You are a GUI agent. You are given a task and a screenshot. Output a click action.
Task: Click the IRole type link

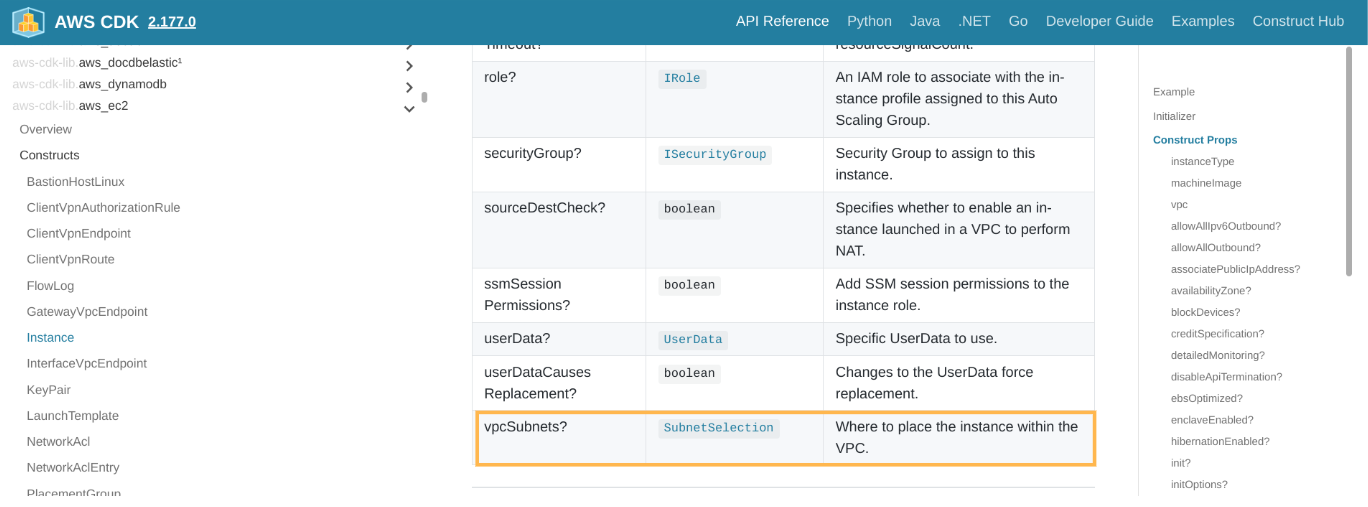pos(682,78)
